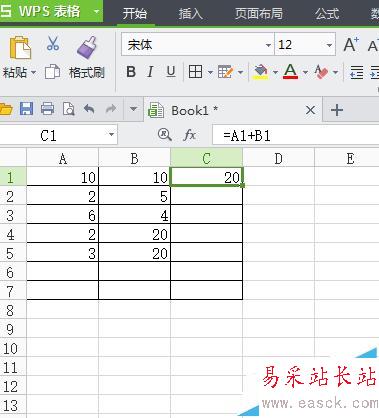This screenshot has width=379, height=418.
Task: Open the font size 12 dropdown
Action: (329, 45)
